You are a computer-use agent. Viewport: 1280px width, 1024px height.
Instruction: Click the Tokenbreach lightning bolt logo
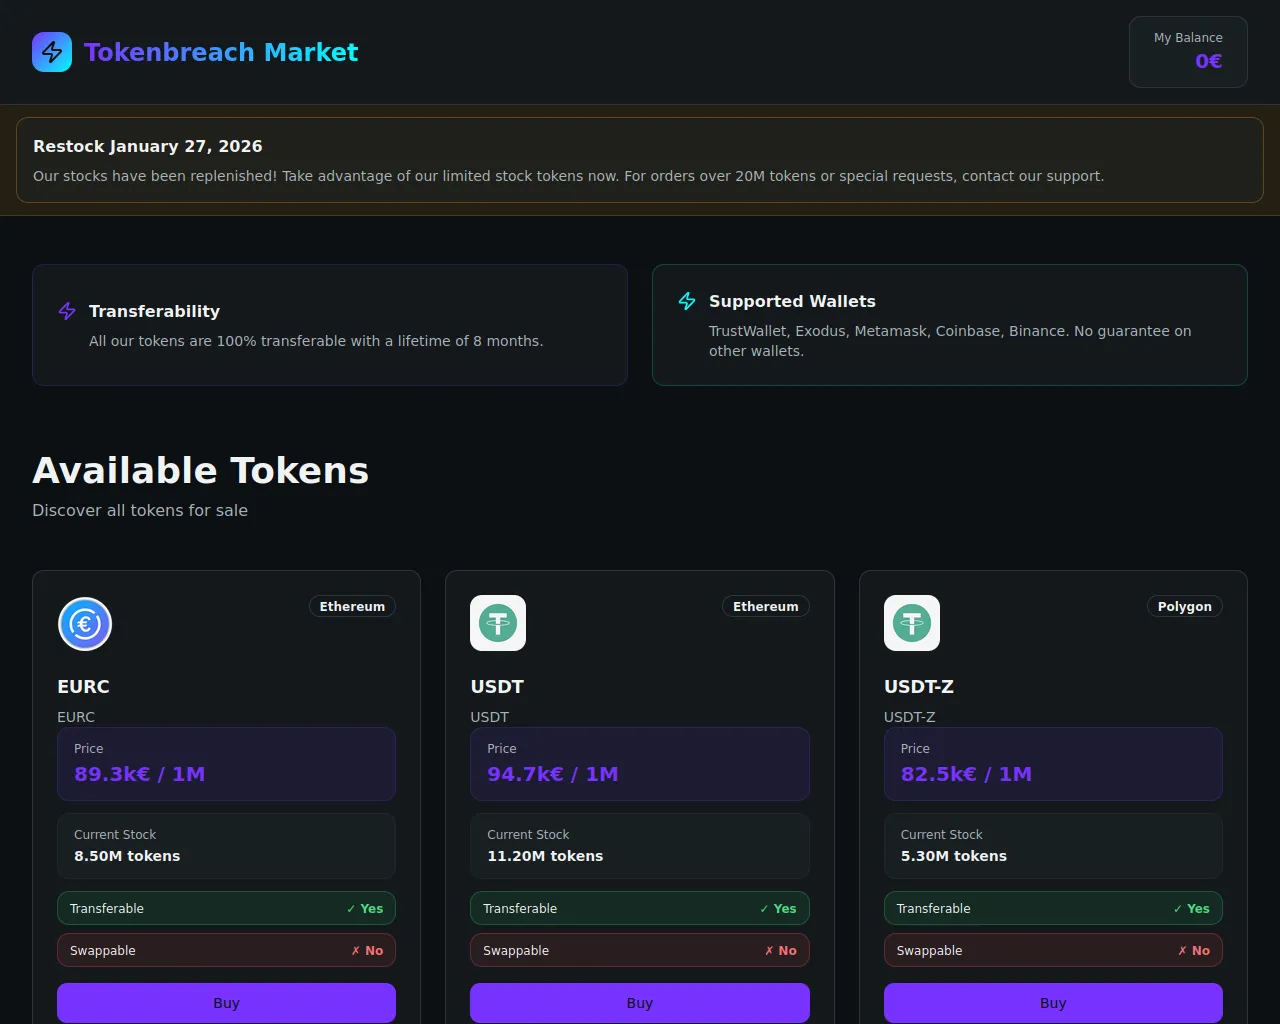point(52,52)
